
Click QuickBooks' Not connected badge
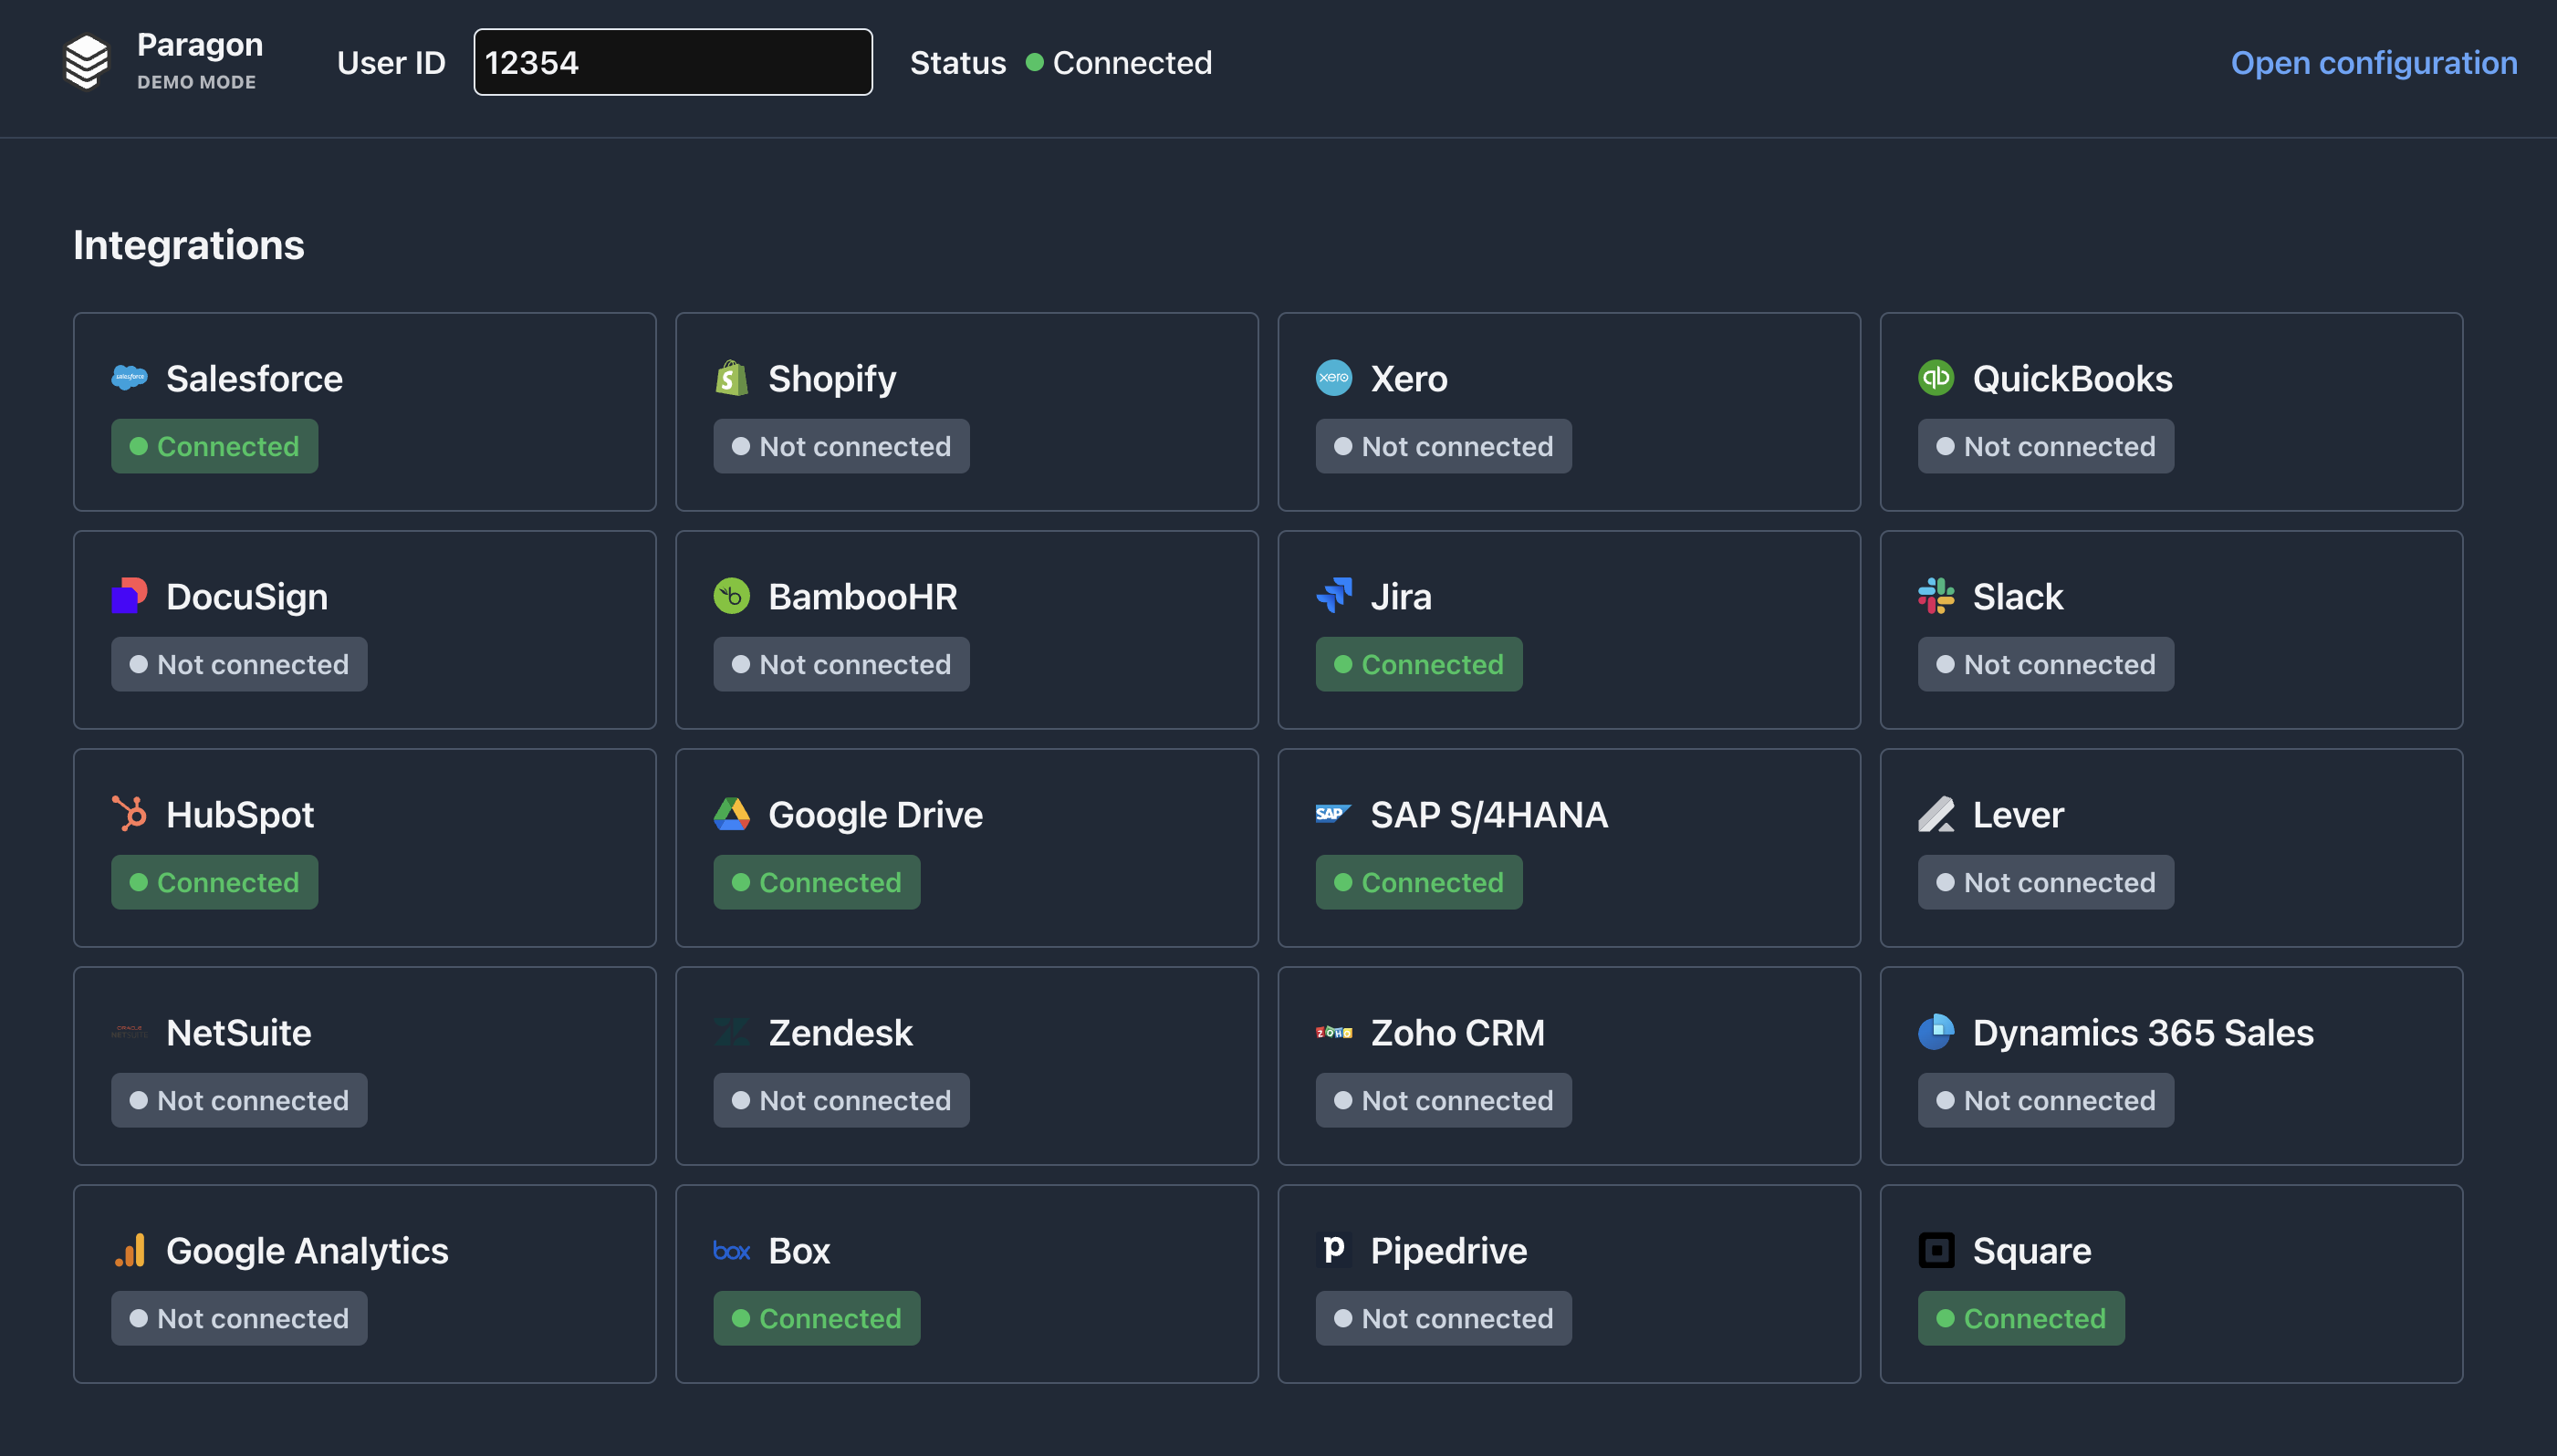pos(2046,446)
